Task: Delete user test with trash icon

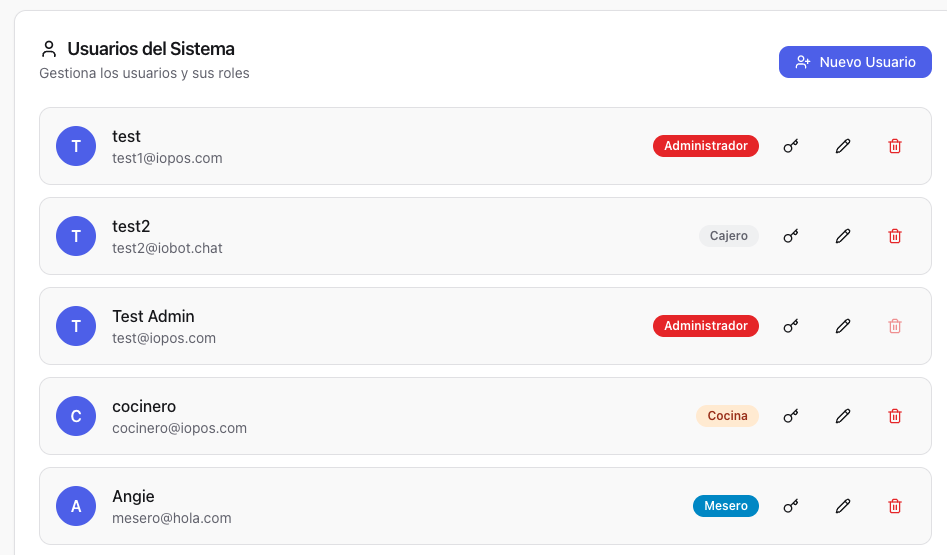Action: [x=895, y=146]
